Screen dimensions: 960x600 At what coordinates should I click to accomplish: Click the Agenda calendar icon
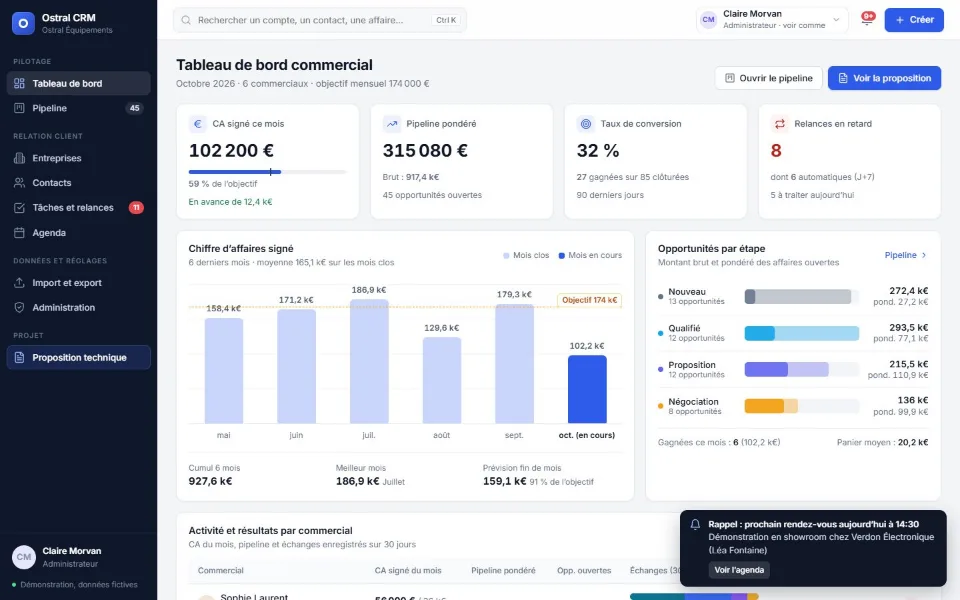(20, 233)
